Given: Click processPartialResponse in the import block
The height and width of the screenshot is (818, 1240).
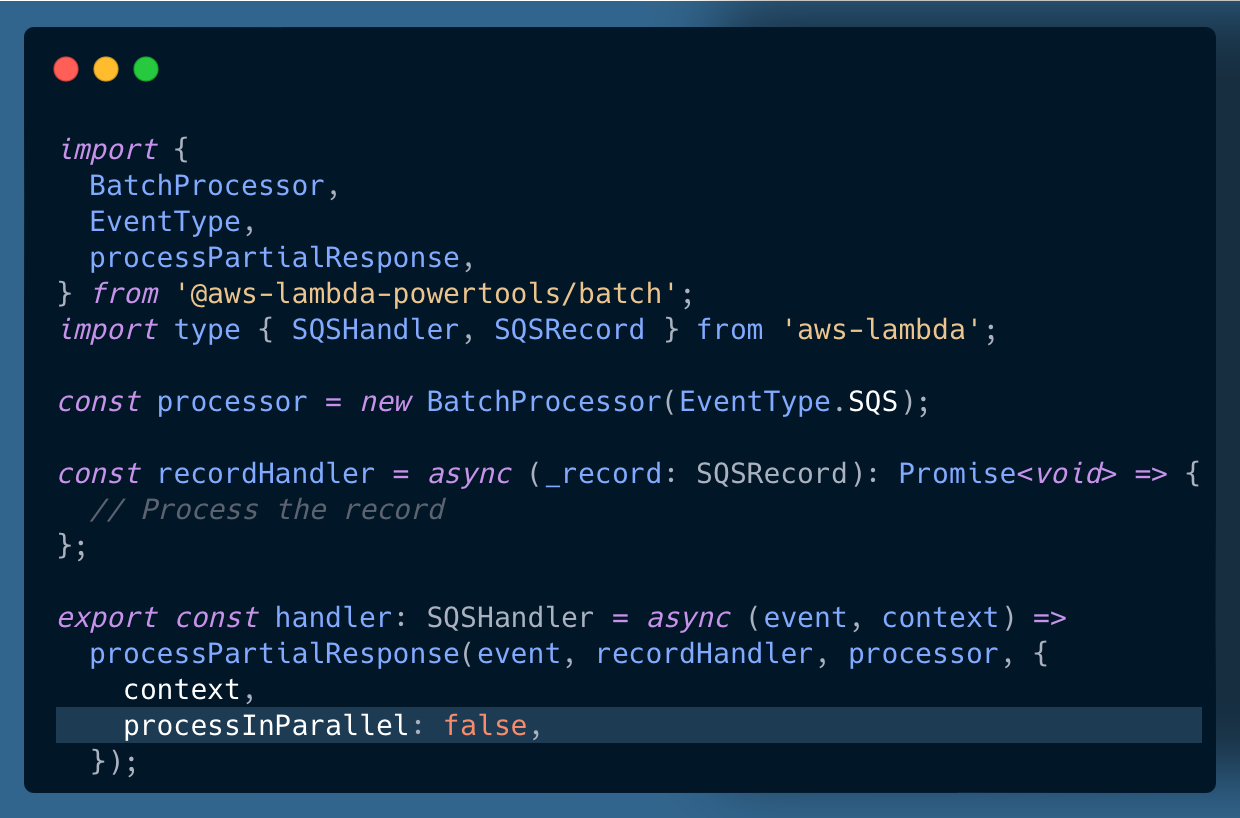Looking at the screenshot, I should (x=274, y=258).
